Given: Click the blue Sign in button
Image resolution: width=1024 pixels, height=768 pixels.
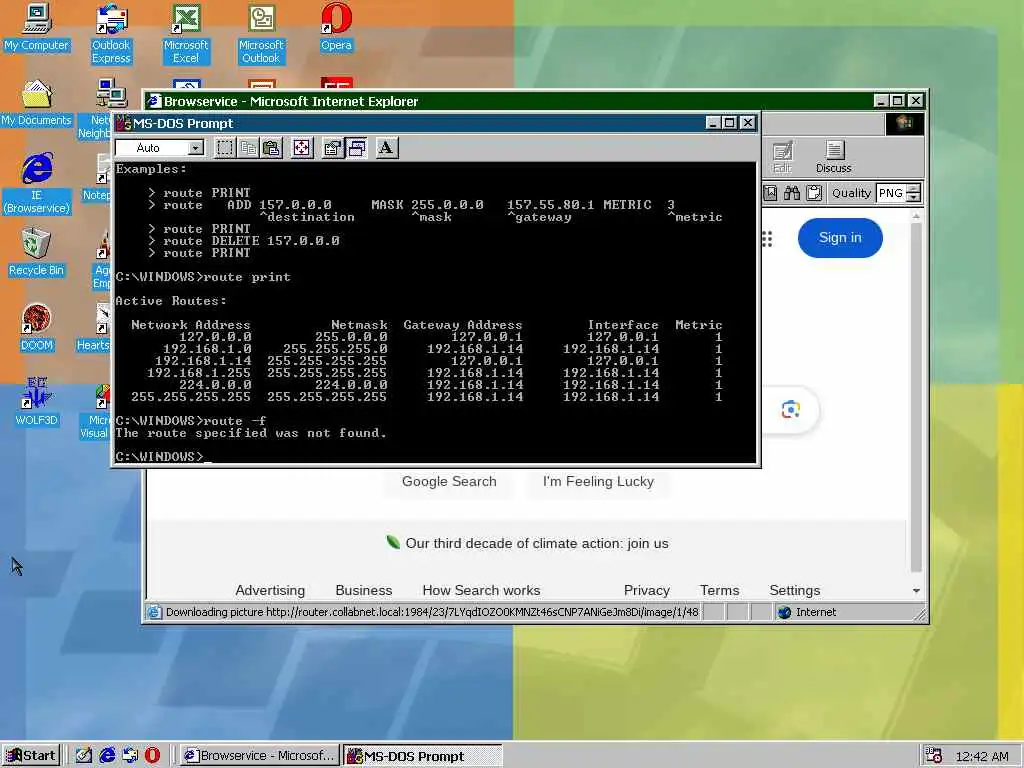Looking at the screenshot, I should [840, 238].
